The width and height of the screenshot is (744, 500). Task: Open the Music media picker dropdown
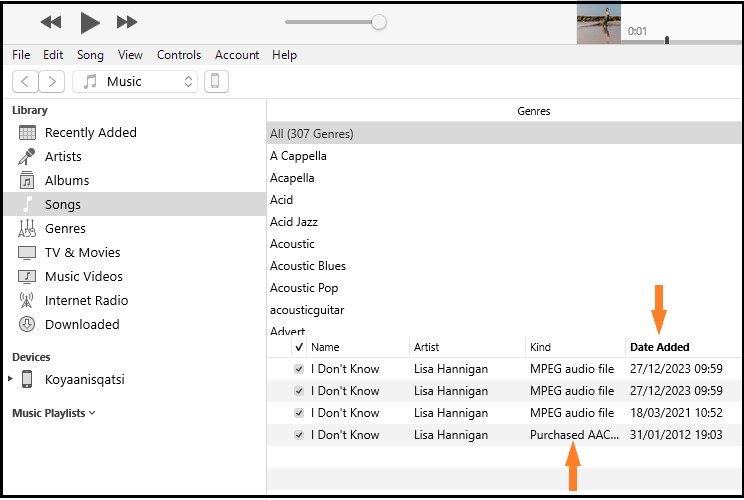135,82
